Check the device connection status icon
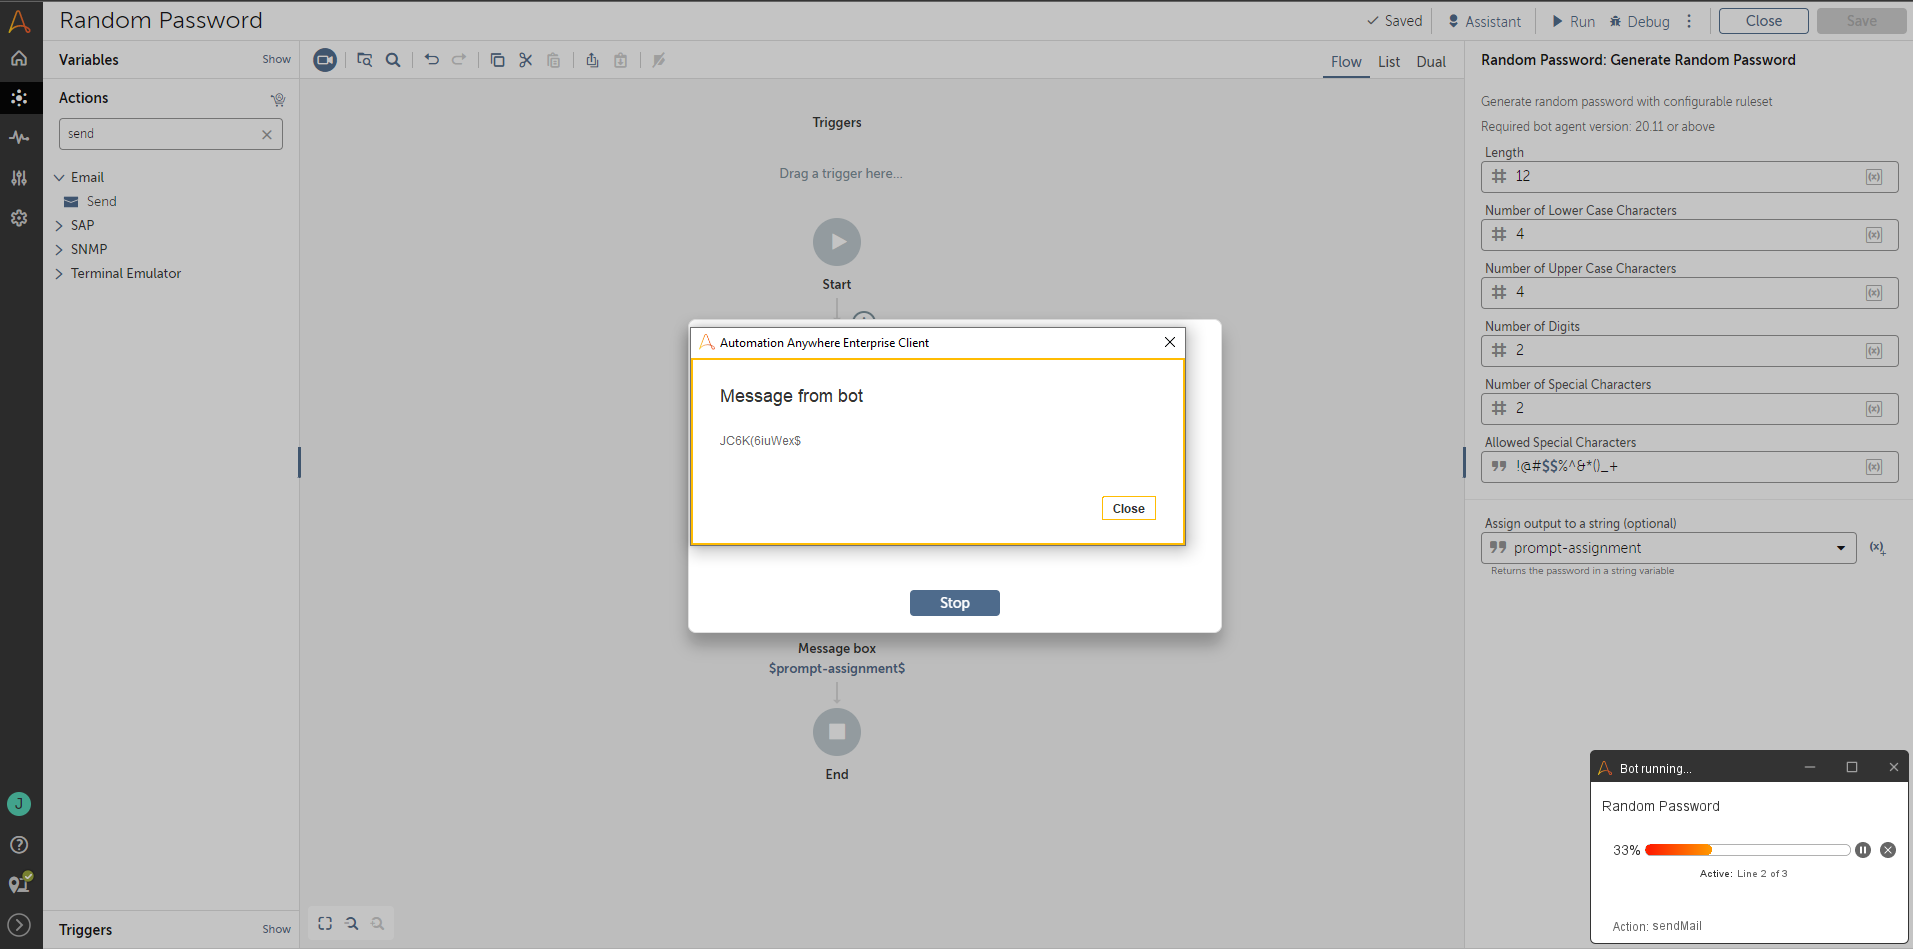This screenshot has width=1913, height=949. pos(20,883)
